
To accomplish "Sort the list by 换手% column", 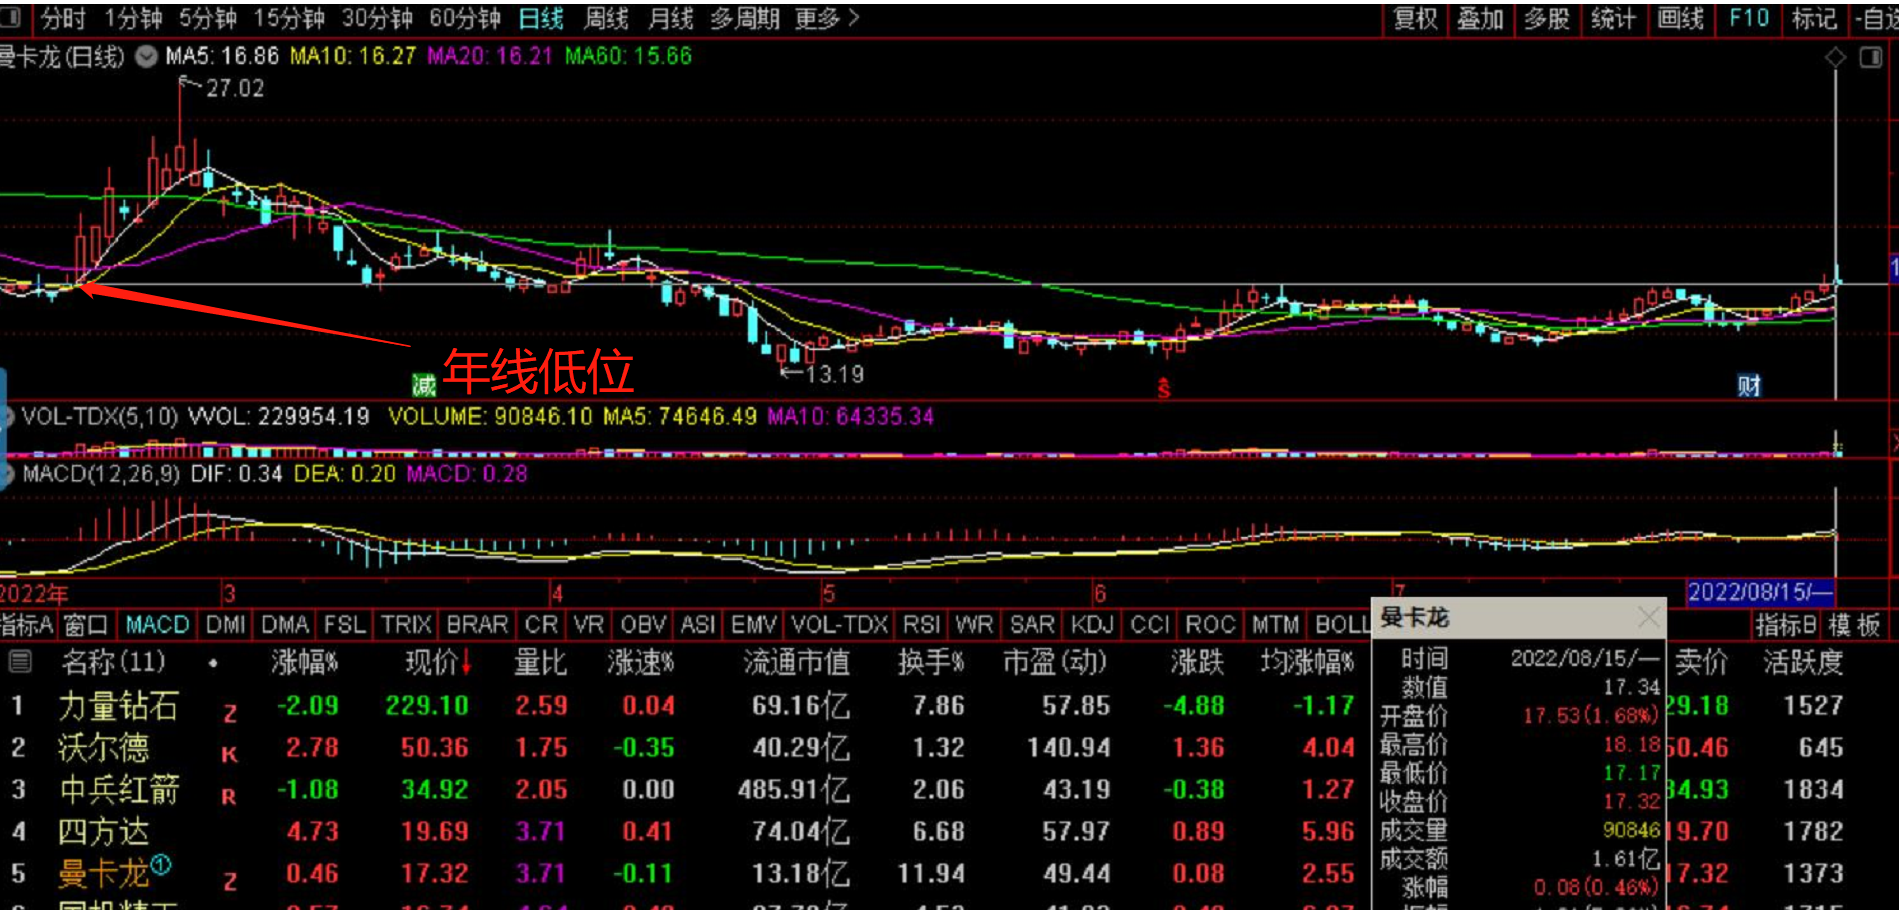I will 931,662.
